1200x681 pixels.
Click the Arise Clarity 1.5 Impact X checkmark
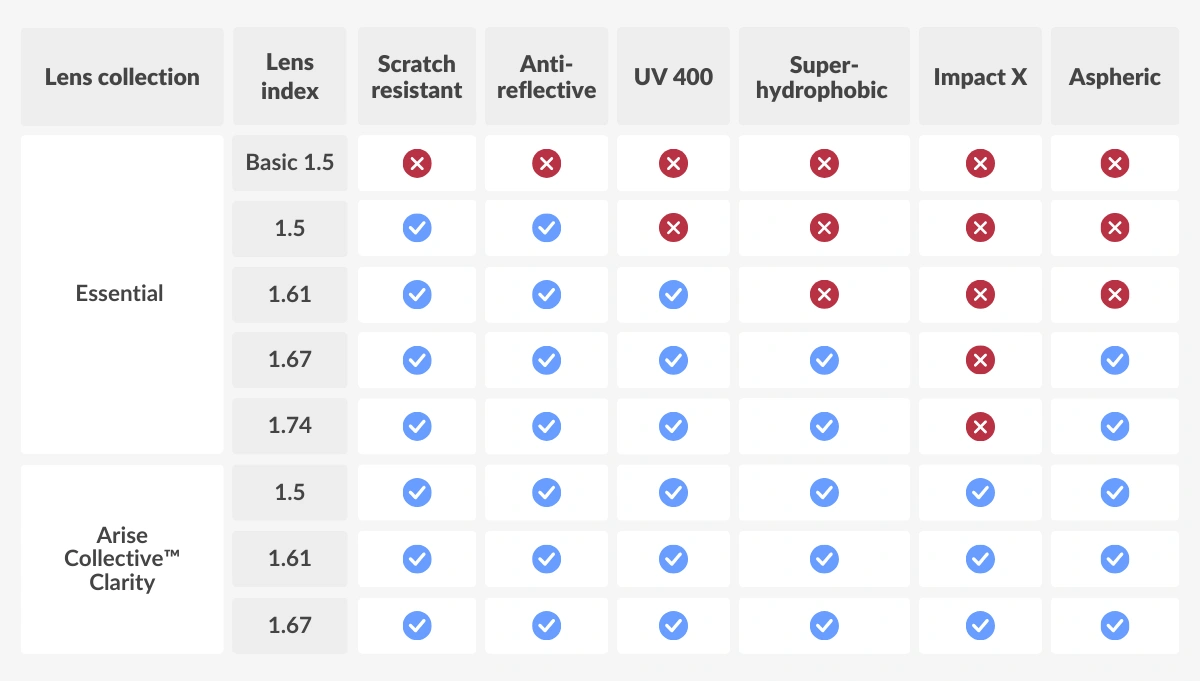click(980, 492)
